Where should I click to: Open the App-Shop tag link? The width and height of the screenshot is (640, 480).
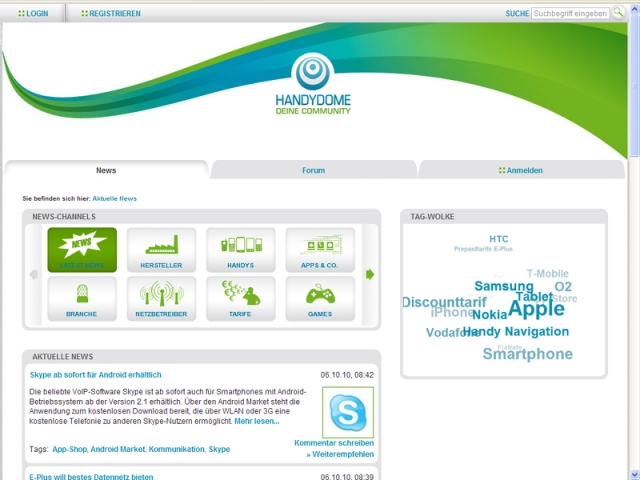tap(69, 449)
